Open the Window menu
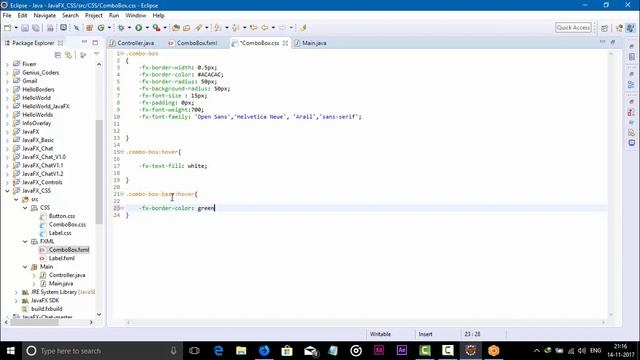640x360 pixels. coord(136,15)
